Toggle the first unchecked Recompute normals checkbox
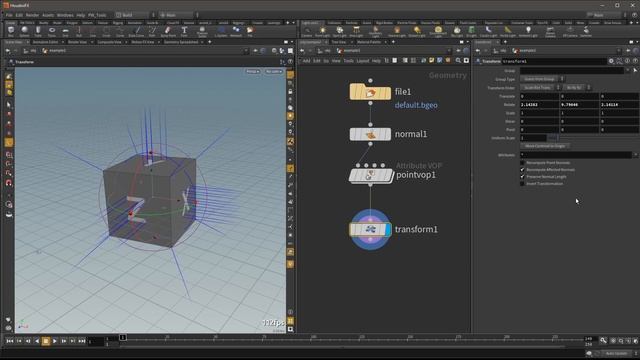640x360 pixels. click(x=522, y=162)
